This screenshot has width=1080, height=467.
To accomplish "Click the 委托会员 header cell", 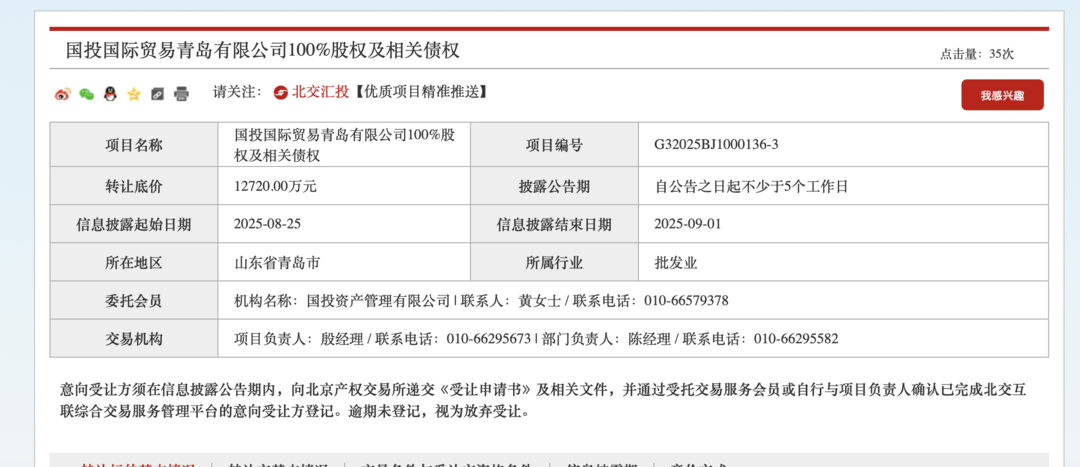I will [x=134, y=300].
